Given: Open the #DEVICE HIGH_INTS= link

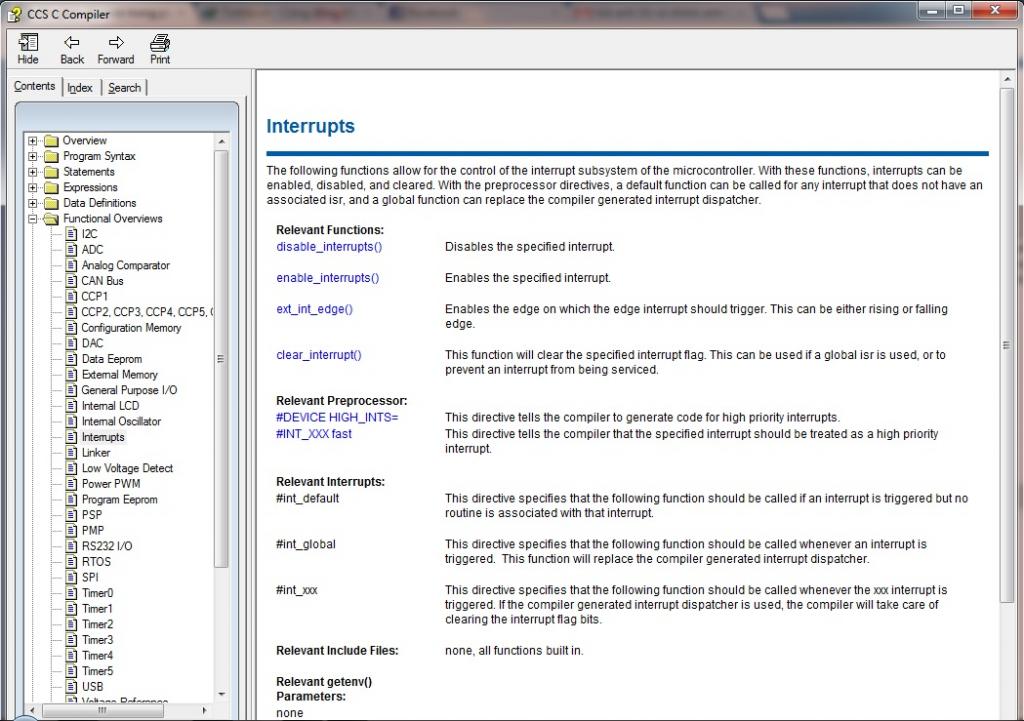Looking at the screenshot, I should 337,417.
